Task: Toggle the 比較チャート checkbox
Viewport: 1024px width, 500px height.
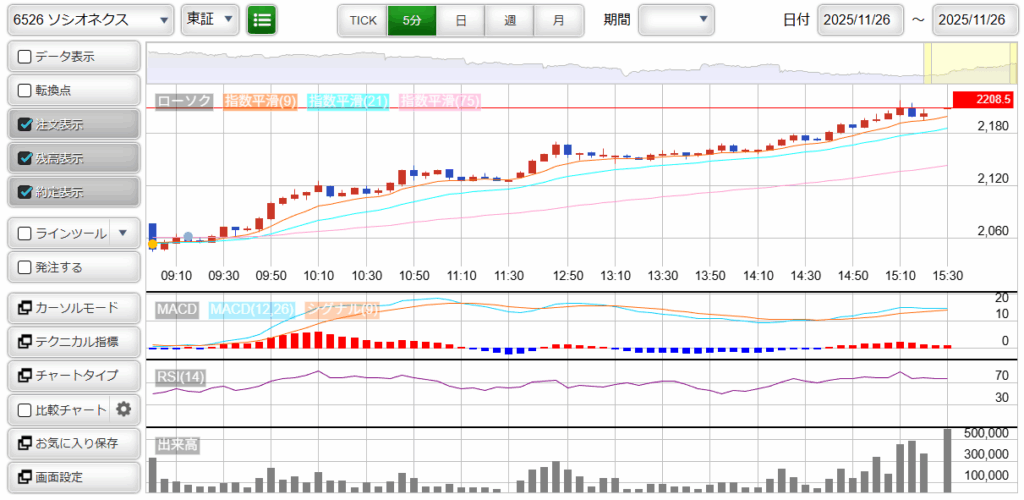Action: [x=26, y=409]
